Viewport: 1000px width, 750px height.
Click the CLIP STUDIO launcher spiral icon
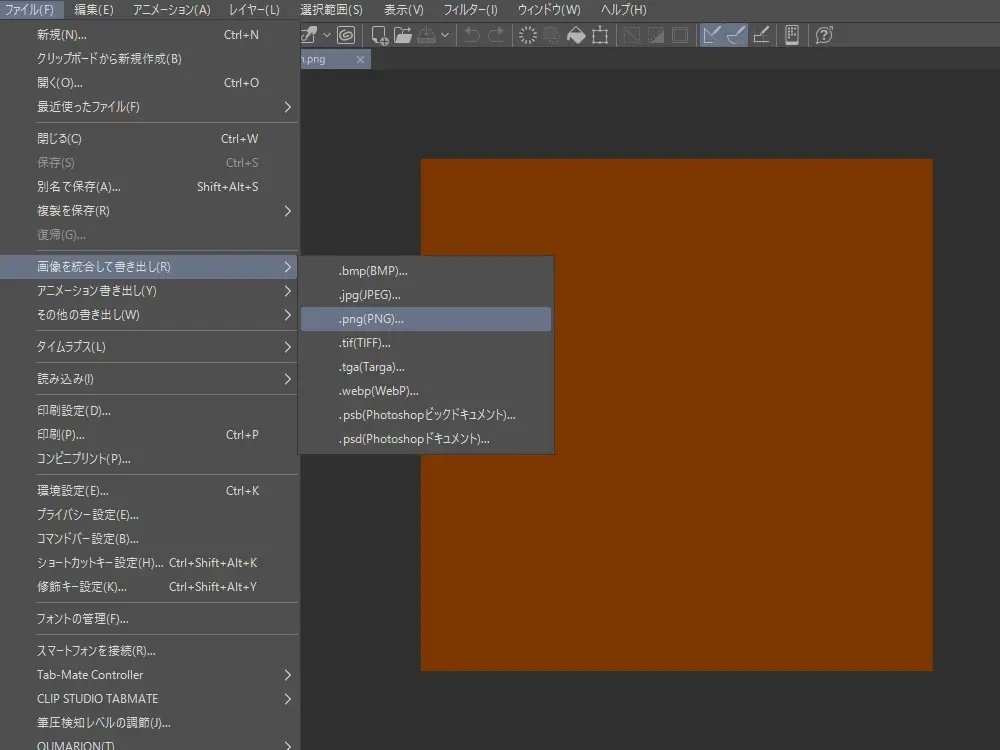click(x=346, y=35)
